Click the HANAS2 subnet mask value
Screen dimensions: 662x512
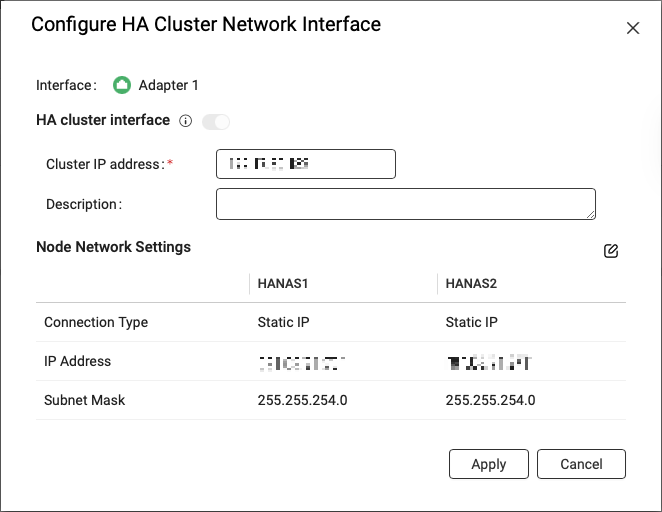click(490, 400)
